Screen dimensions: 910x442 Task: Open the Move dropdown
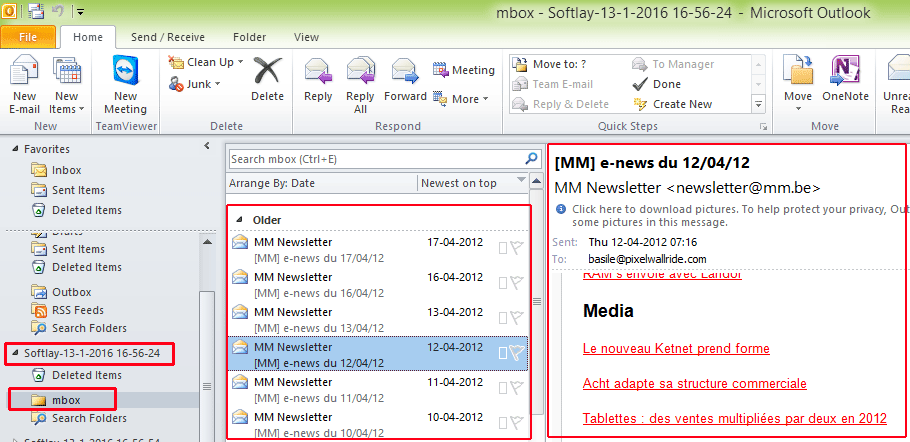coord(798,86)
